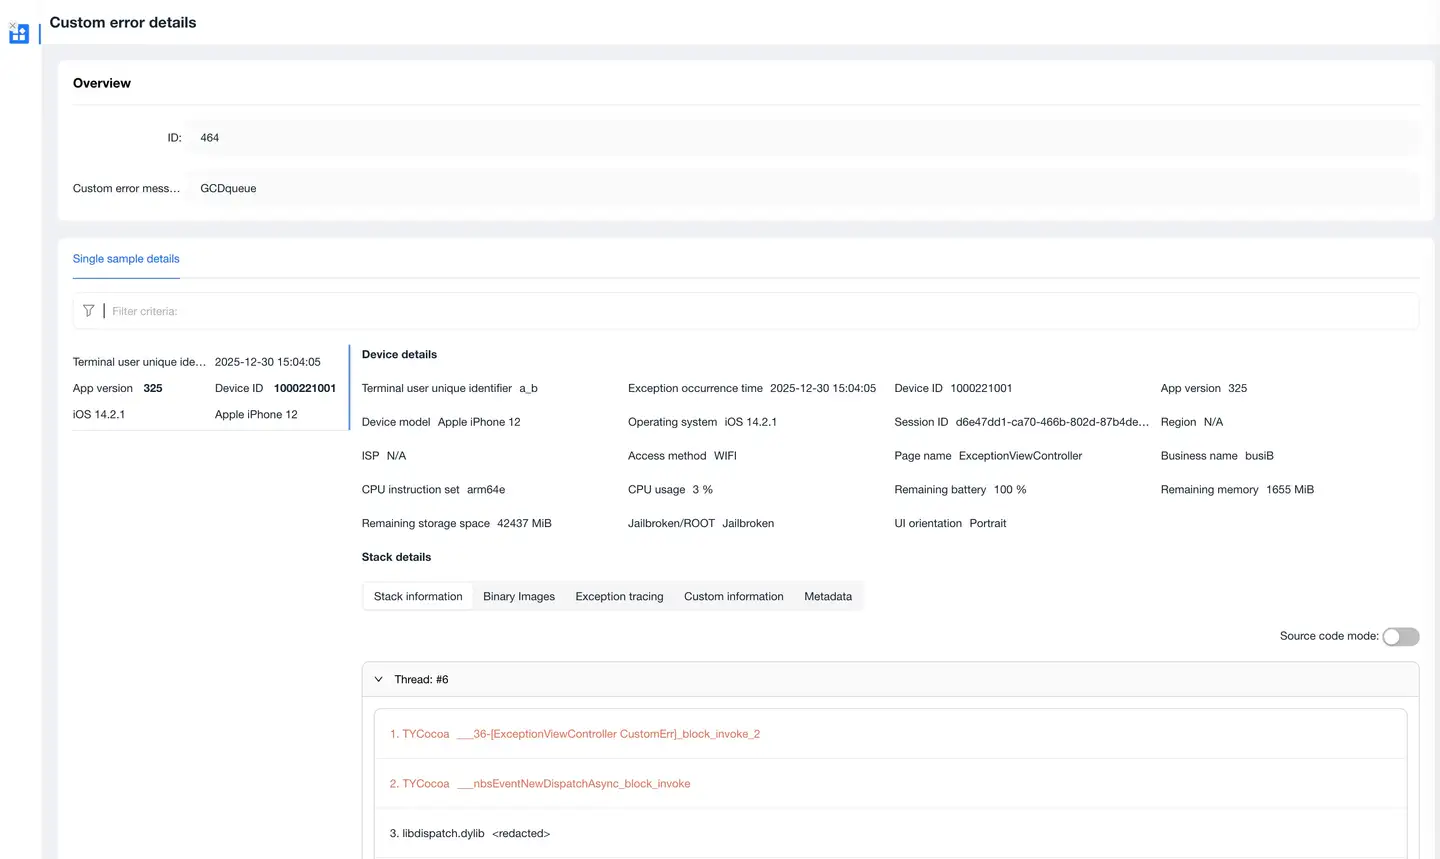The height and width of the screenshot is (859, 1440).
Task: Click the Session ID value
Action: click(x=1051, y=422)
